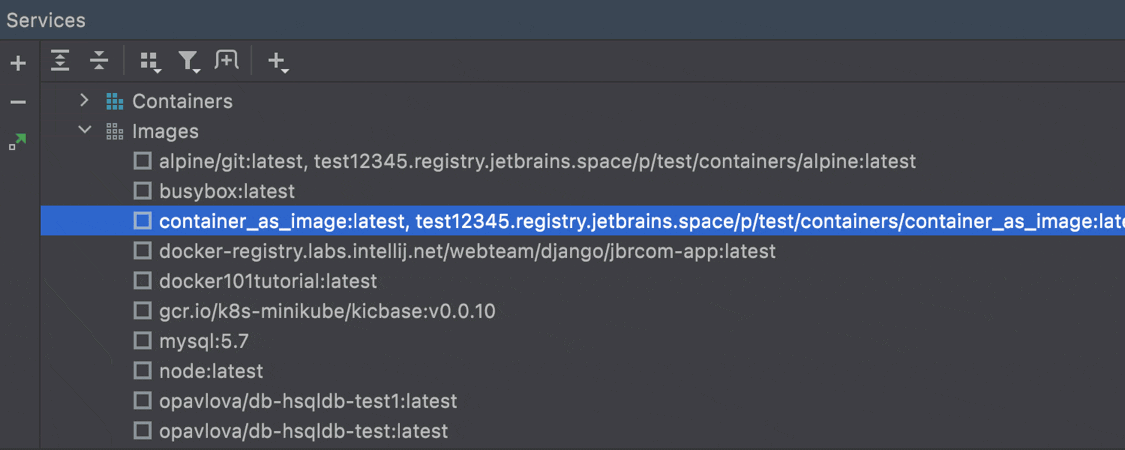1125x450 pixels.
Task: Click the Open in New Tab icon
Action: click(227, 61)
